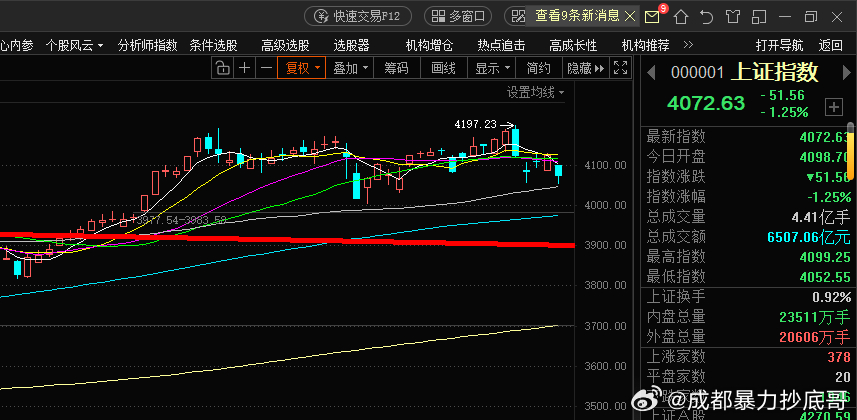Screen dimensions: 857x420
Task: Click the window icon left of 查看9条新消息
Action: pyautogui.click(x=518, y=16)
